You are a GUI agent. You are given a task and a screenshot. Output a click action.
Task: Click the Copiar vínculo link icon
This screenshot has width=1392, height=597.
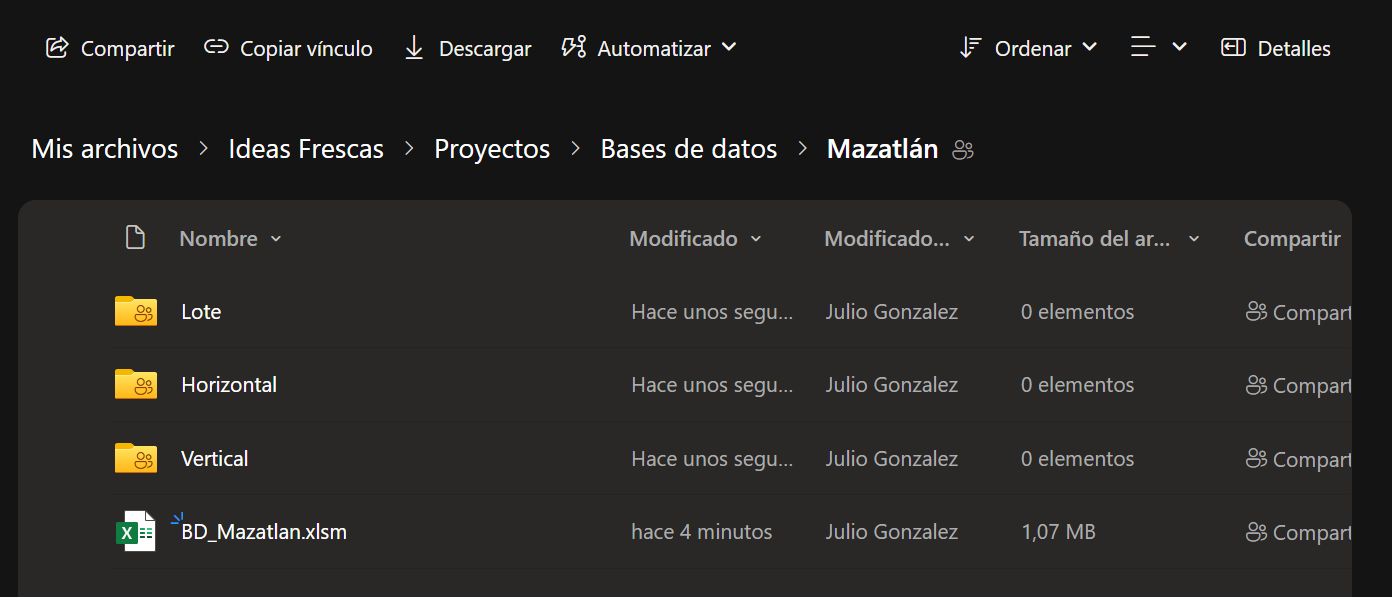[x=216, y=48]
